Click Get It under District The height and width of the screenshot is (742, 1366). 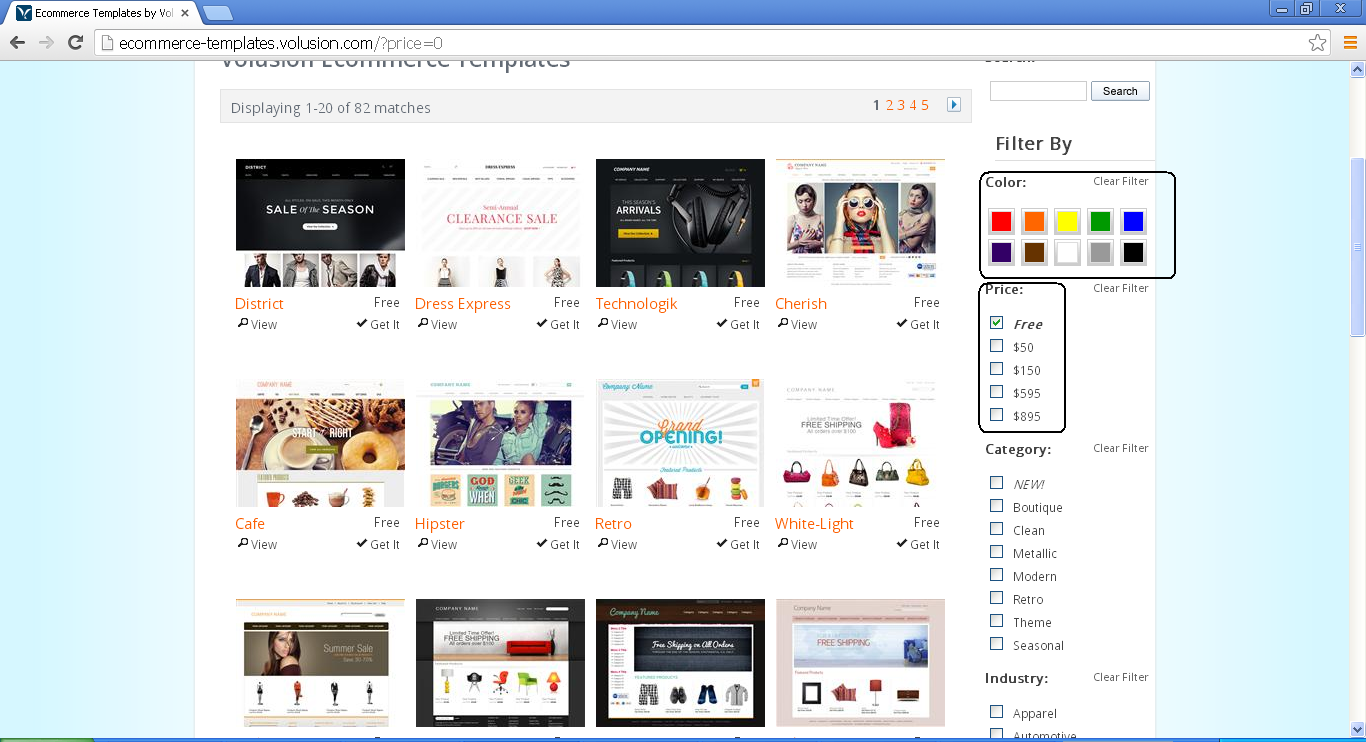[x=378, y=324]
